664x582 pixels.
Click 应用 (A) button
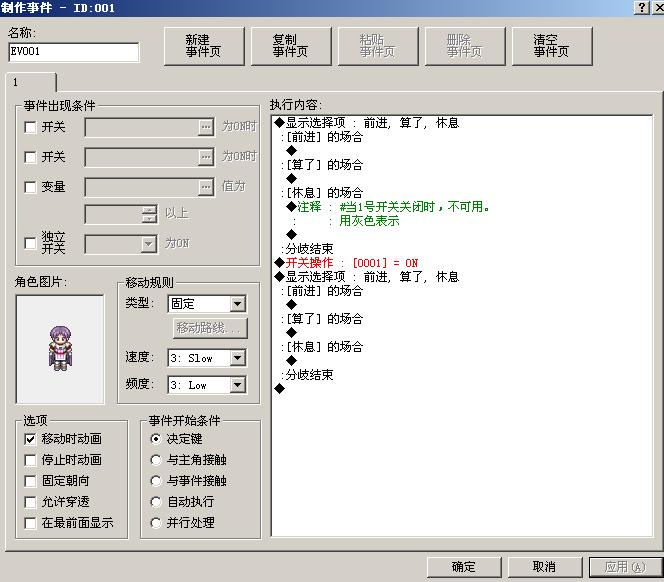click(x=625, y=567)
